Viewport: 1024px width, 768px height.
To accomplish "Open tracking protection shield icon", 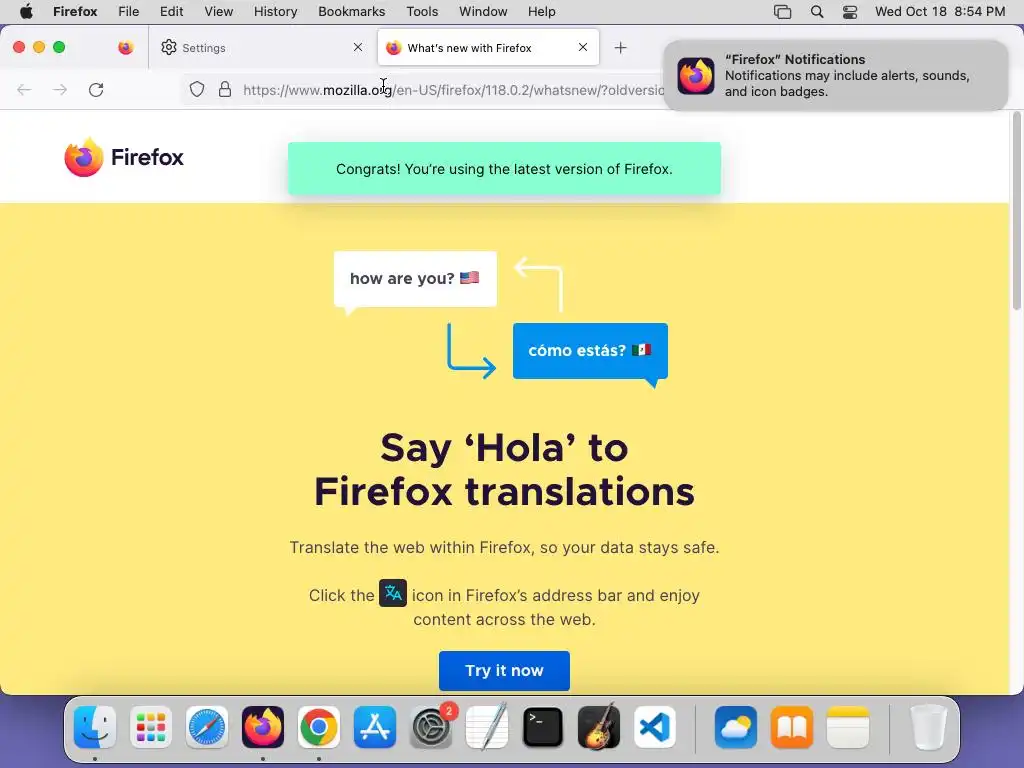I will [x=197, y=89].
